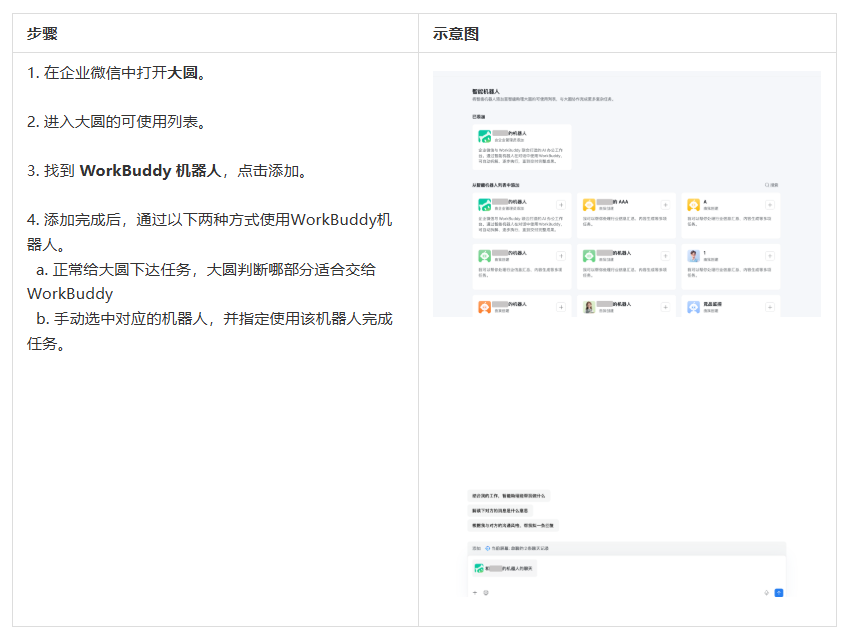Click the text "4. 添加完成后" in step 4
Viewport: 845px width, 640px height.
[x=74, y=220]
